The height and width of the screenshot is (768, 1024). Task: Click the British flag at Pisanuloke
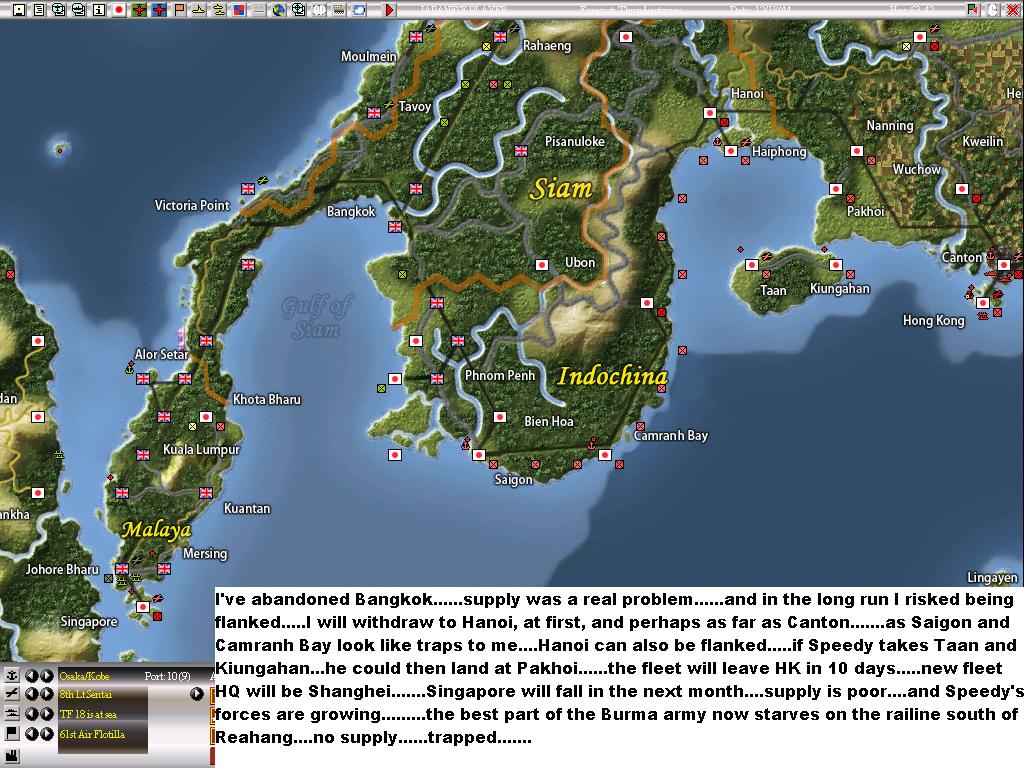click(x=520, y=151)
